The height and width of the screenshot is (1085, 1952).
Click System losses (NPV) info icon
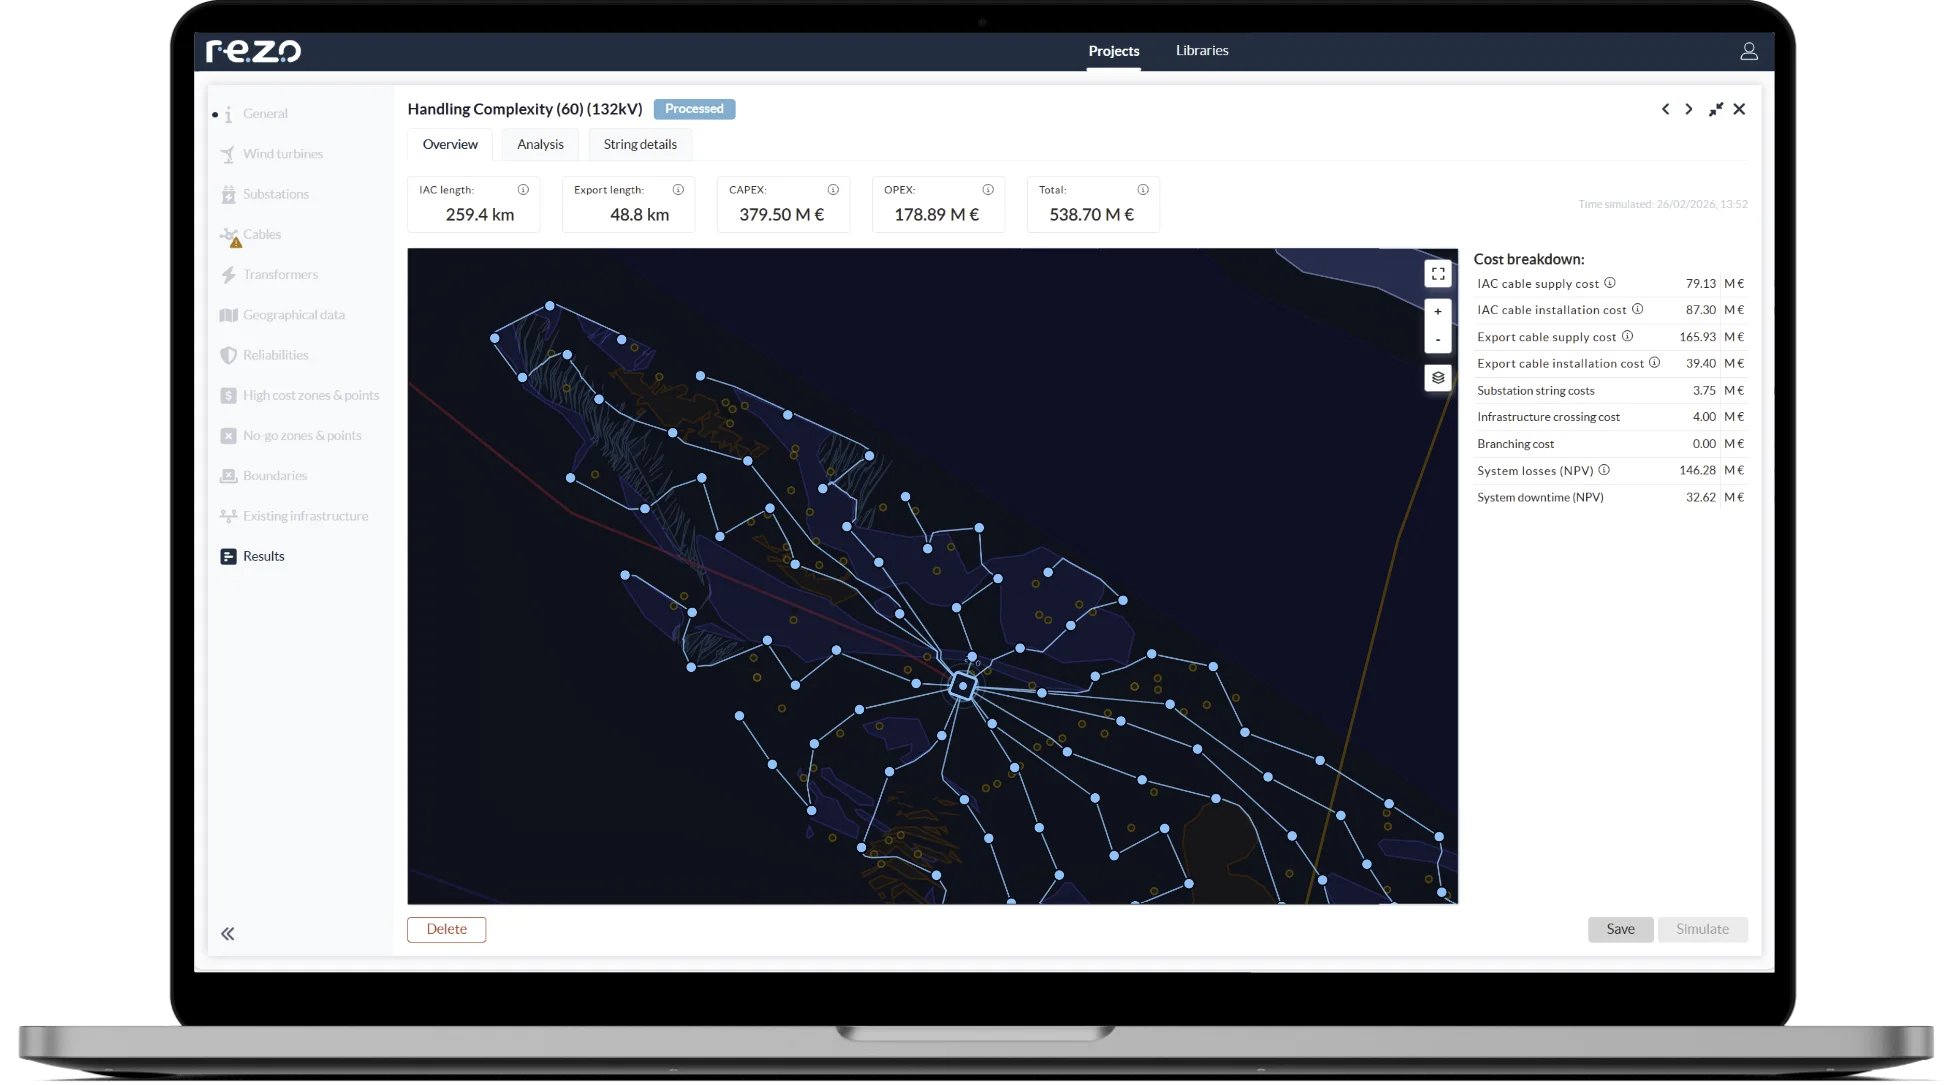1604,470
